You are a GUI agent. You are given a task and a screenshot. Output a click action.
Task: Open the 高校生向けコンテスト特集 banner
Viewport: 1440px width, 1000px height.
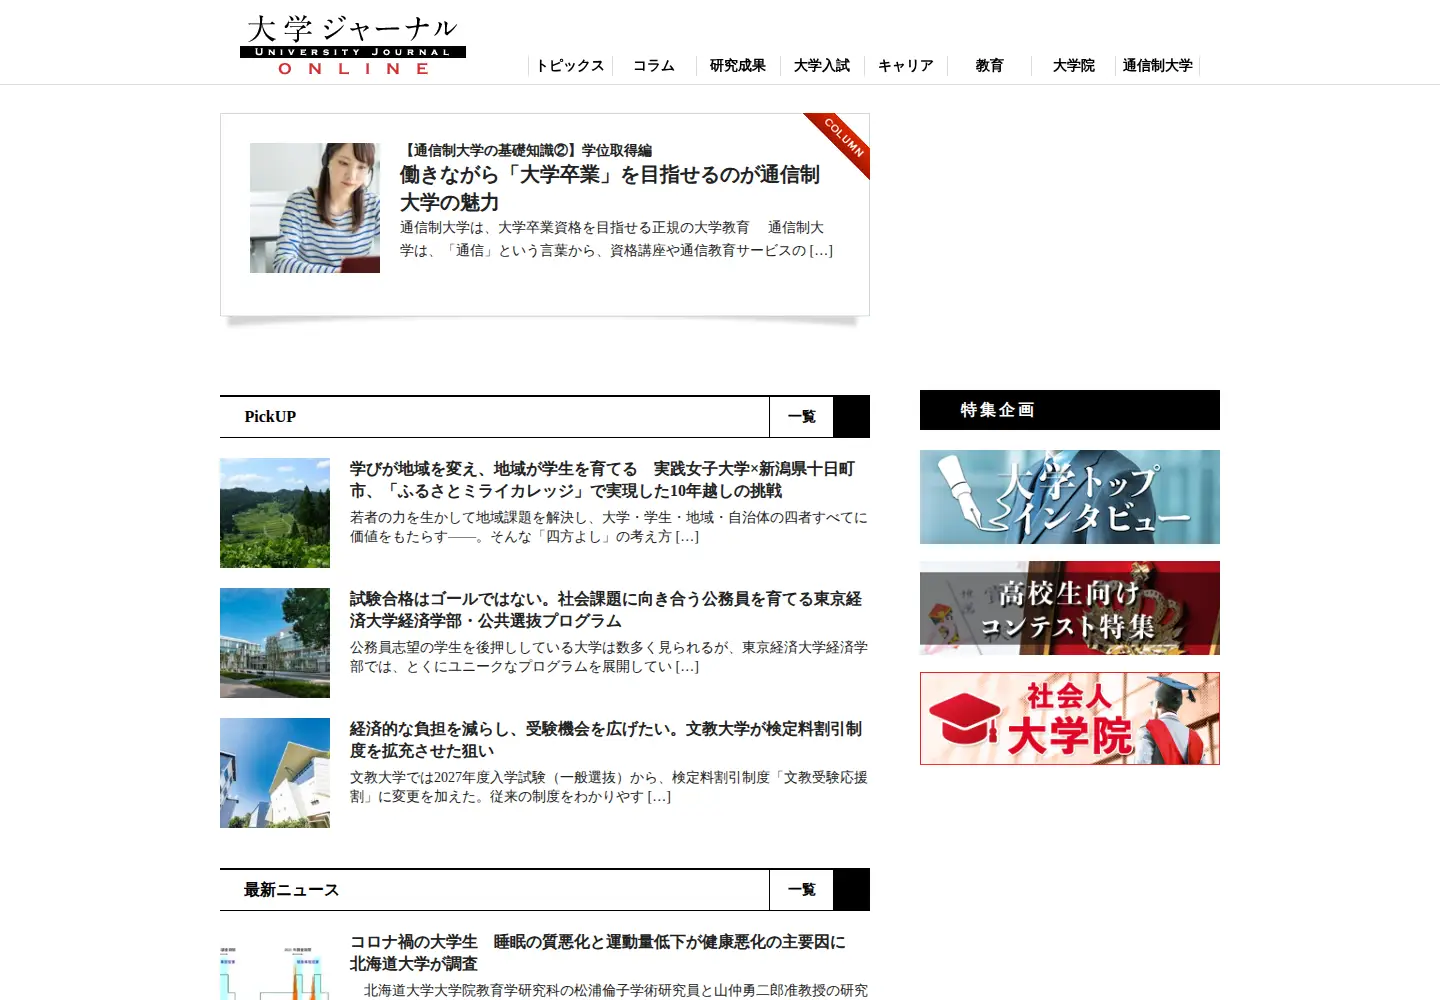pos(1070,608)
